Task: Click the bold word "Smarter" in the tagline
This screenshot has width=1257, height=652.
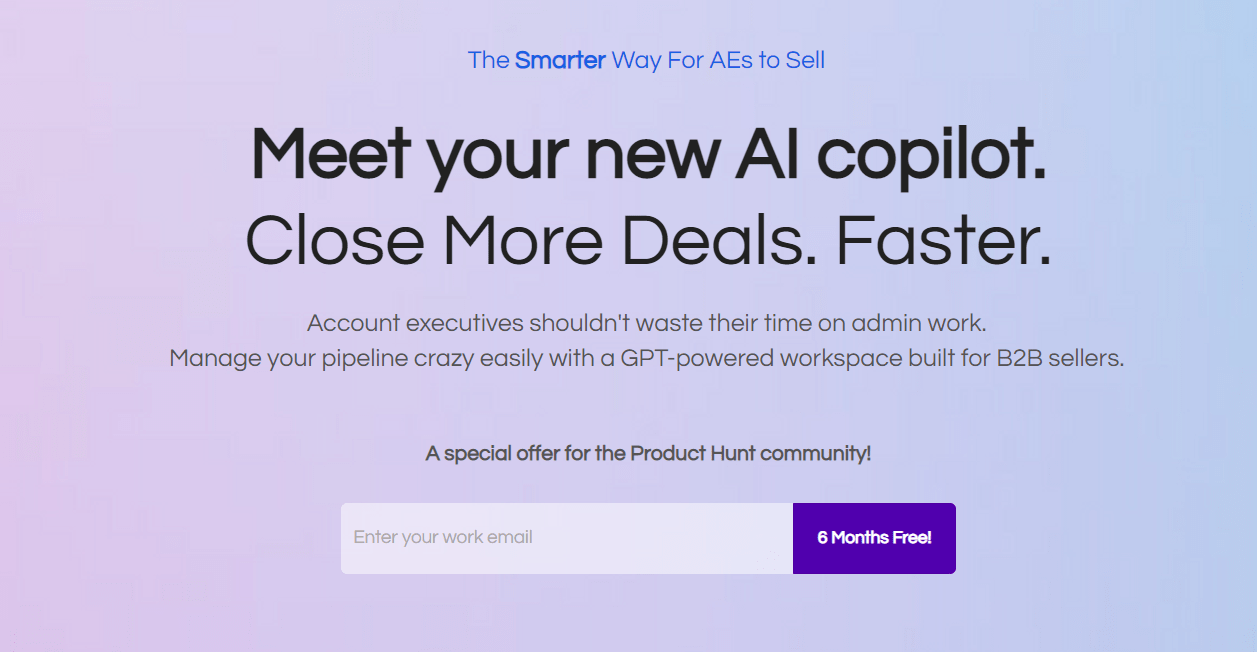Action: tap(560, 60)
